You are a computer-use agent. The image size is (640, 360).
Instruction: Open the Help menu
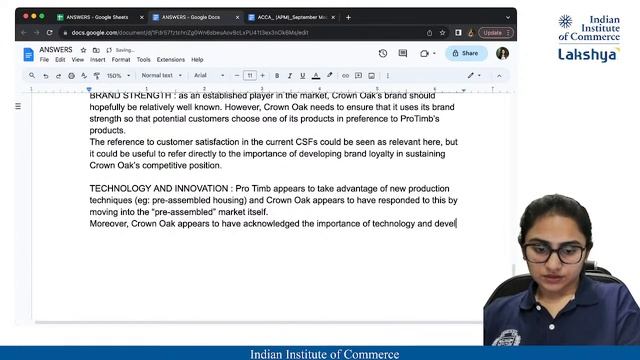(197, 60)
